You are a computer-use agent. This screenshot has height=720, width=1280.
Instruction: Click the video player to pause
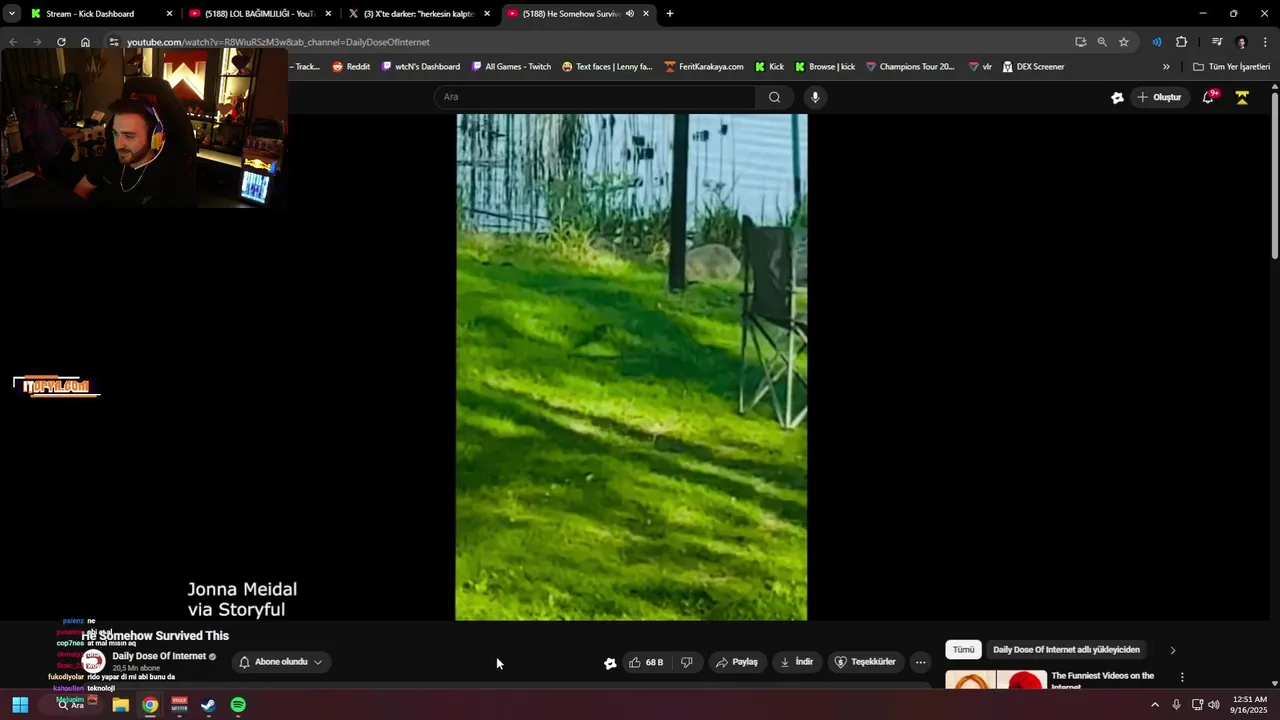[631, 367]
